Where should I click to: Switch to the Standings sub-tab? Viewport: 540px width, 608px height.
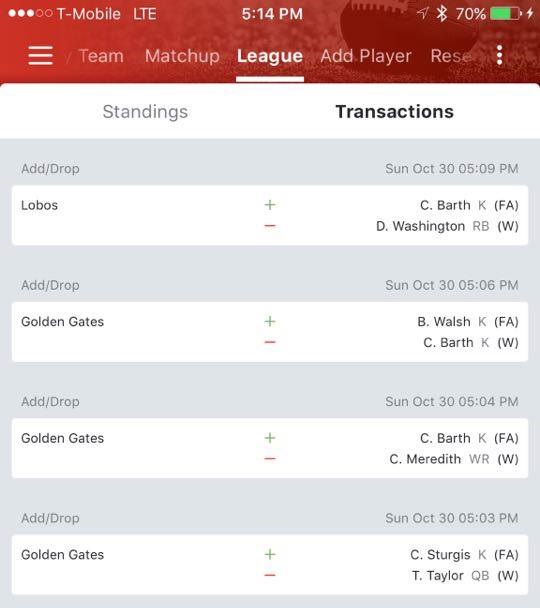[145, 112]
